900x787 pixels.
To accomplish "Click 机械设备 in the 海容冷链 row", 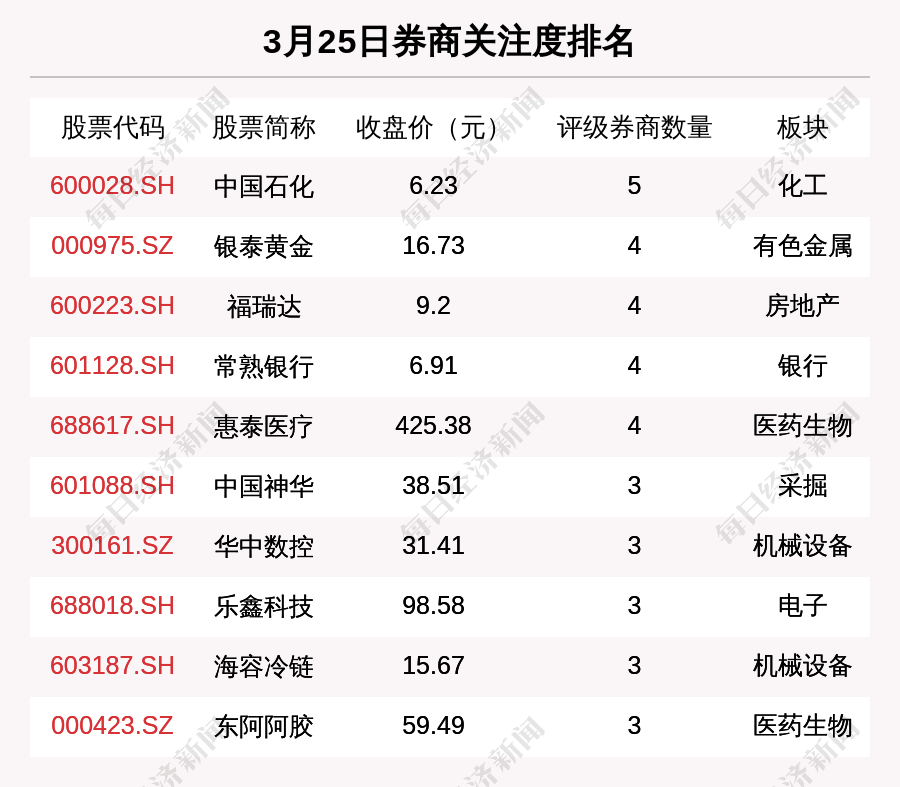I will (802, 666).
